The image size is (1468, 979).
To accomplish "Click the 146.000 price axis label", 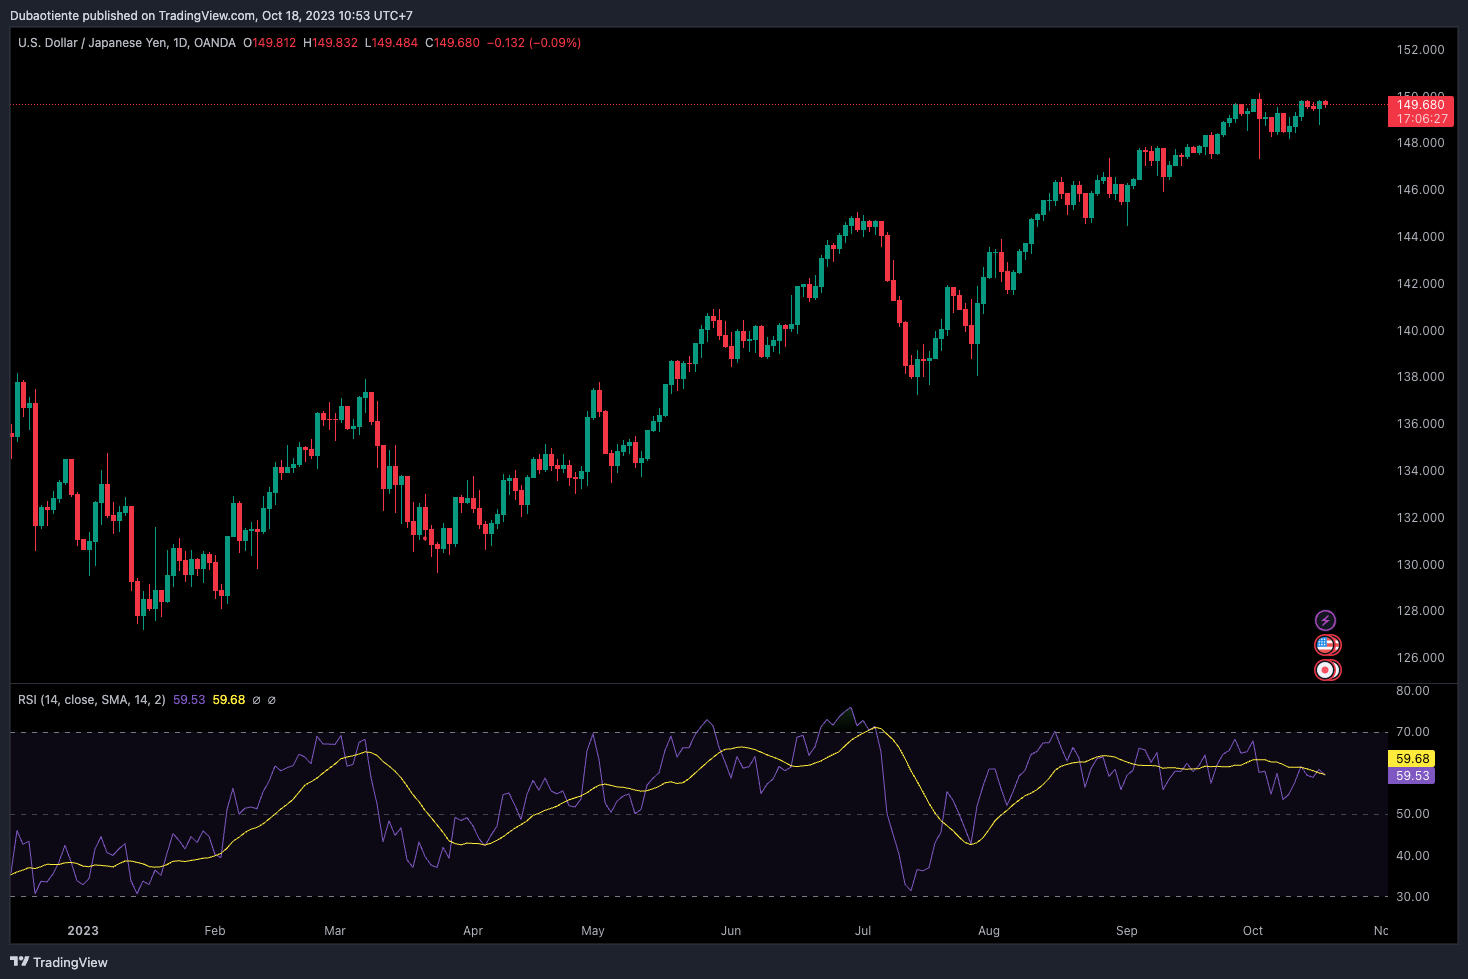I will click(x=1420, y=190).
